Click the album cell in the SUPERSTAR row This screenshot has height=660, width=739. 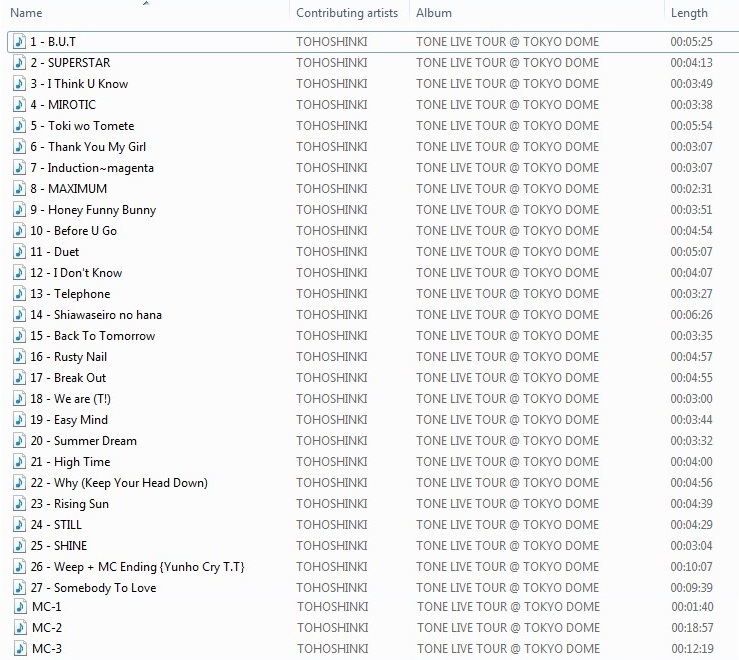click(508, 63)
